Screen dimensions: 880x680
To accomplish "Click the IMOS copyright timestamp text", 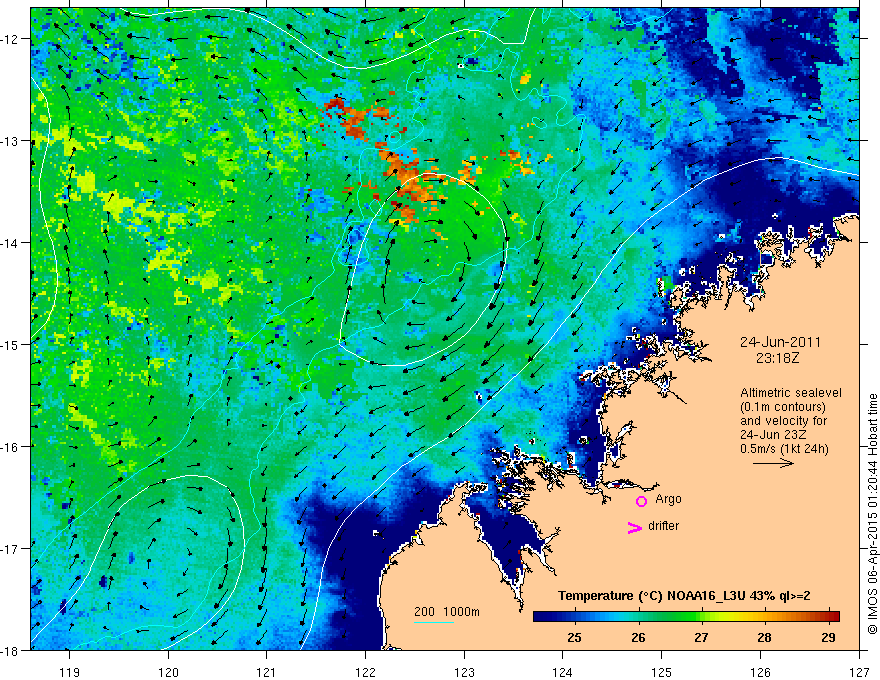I will click(872, 514).
